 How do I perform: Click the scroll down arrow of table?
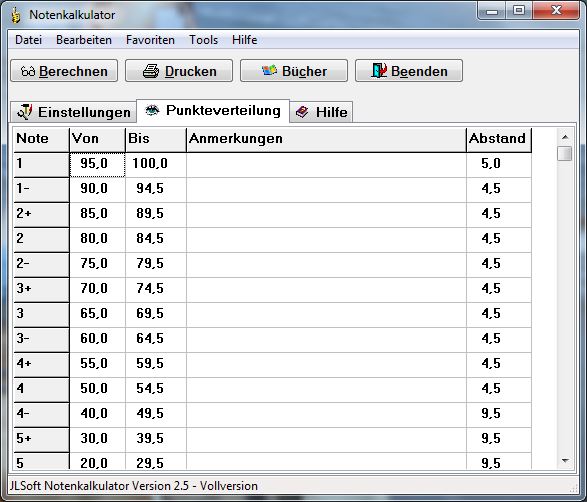click(565, 460)
